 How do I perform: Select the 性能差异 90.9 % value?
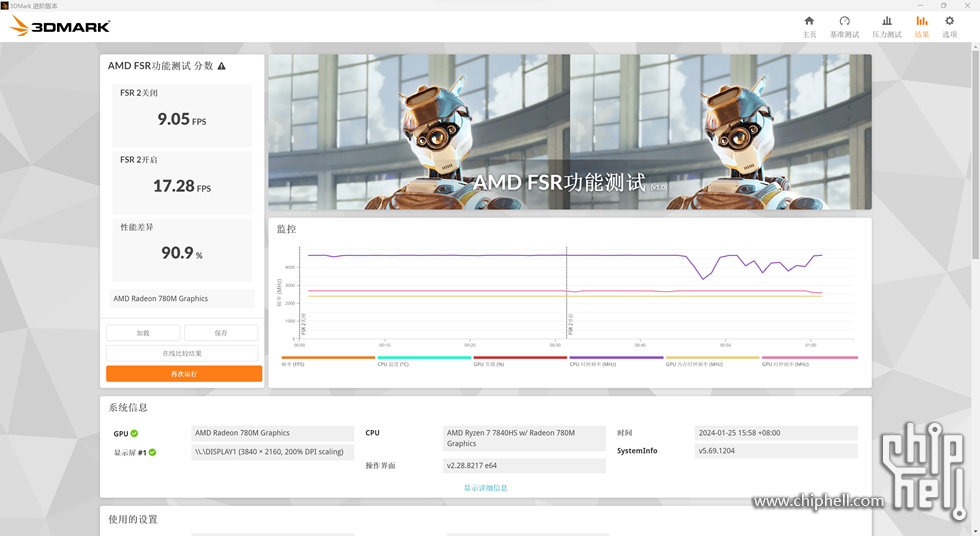coord(182,252)
